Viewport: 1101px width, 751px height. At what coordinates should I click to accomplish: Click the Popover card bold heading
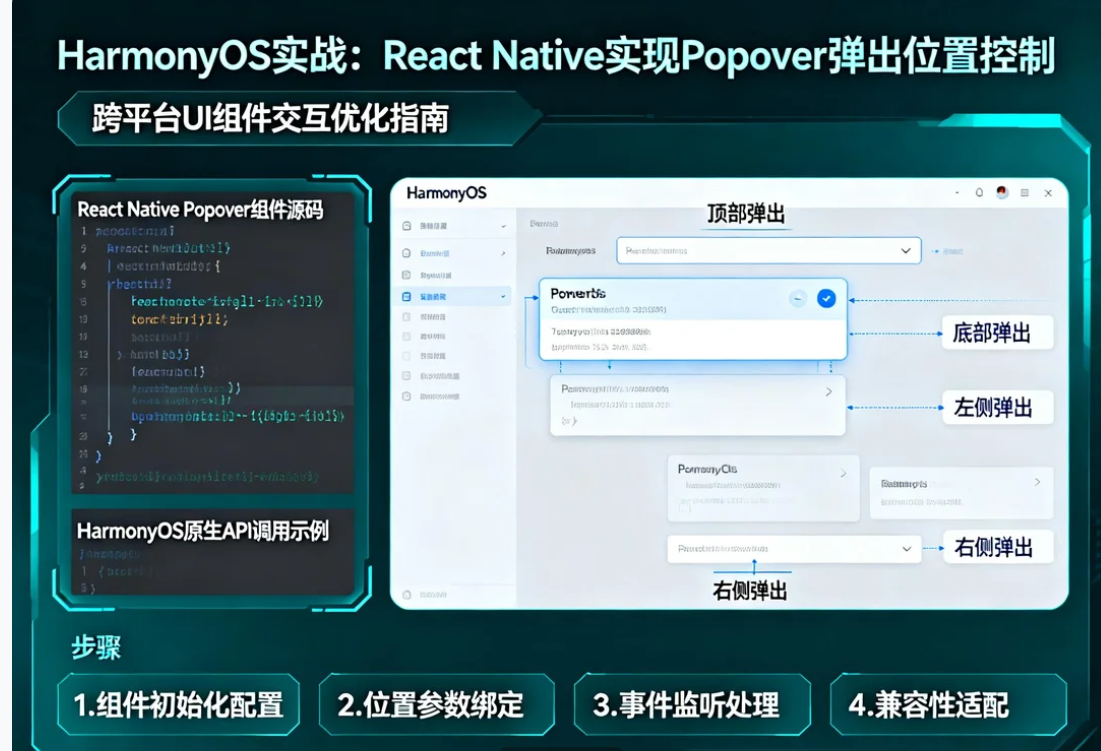pos(578,293)
